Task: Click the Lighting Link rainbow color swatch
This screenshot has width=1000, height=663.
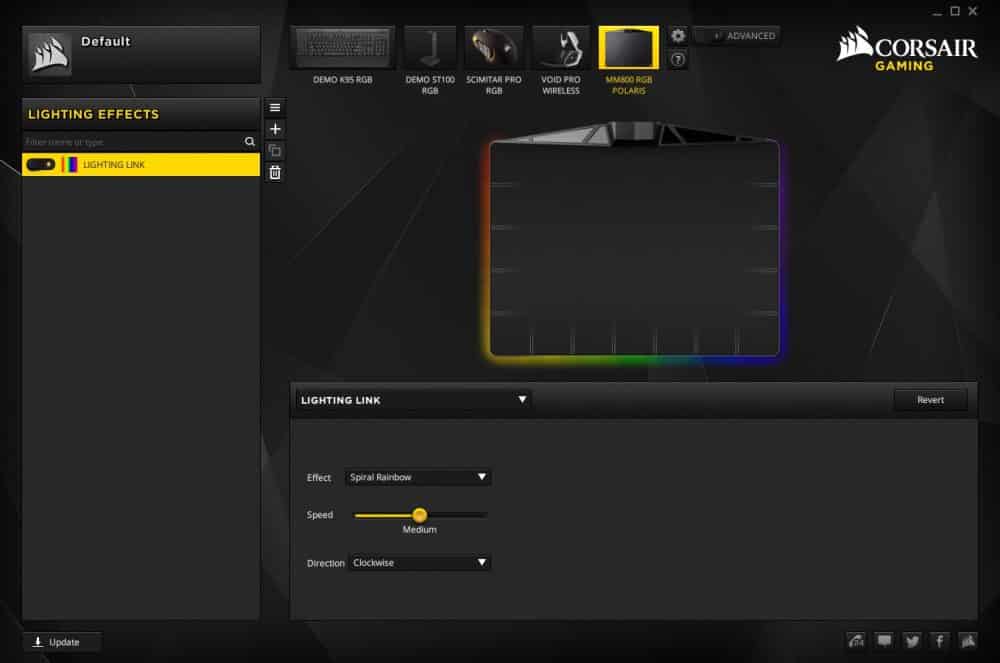Action: coord(70,164)
